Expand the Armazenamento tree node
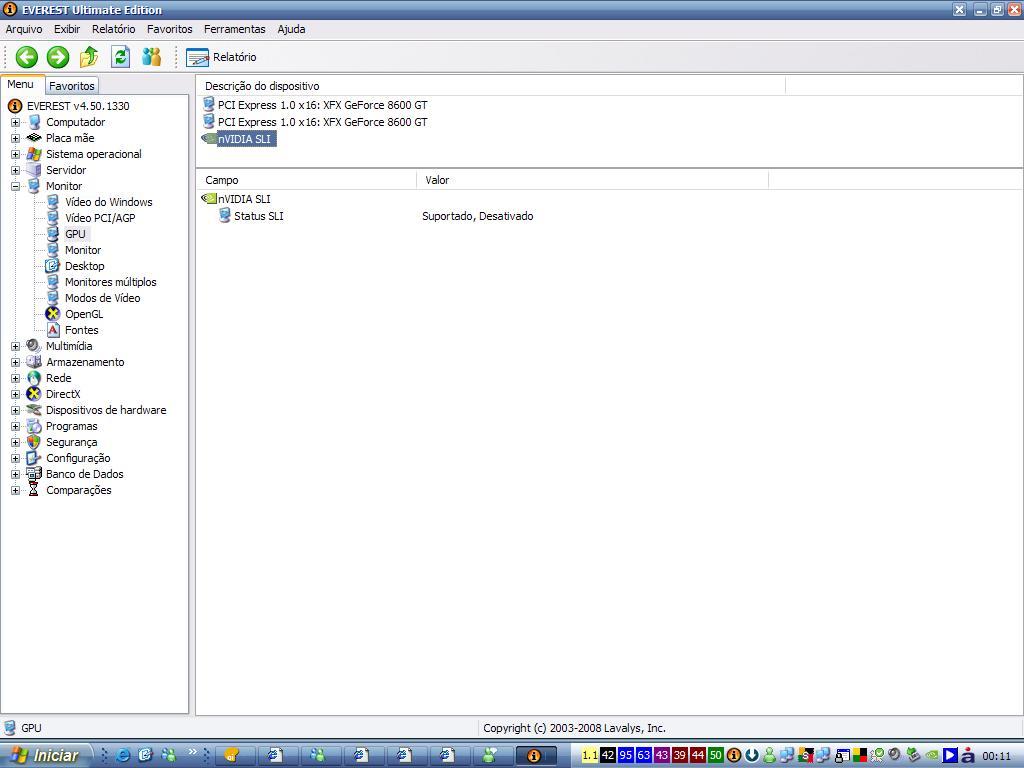The height and width of the screenshot is (768, 1024). pos(15,362)
